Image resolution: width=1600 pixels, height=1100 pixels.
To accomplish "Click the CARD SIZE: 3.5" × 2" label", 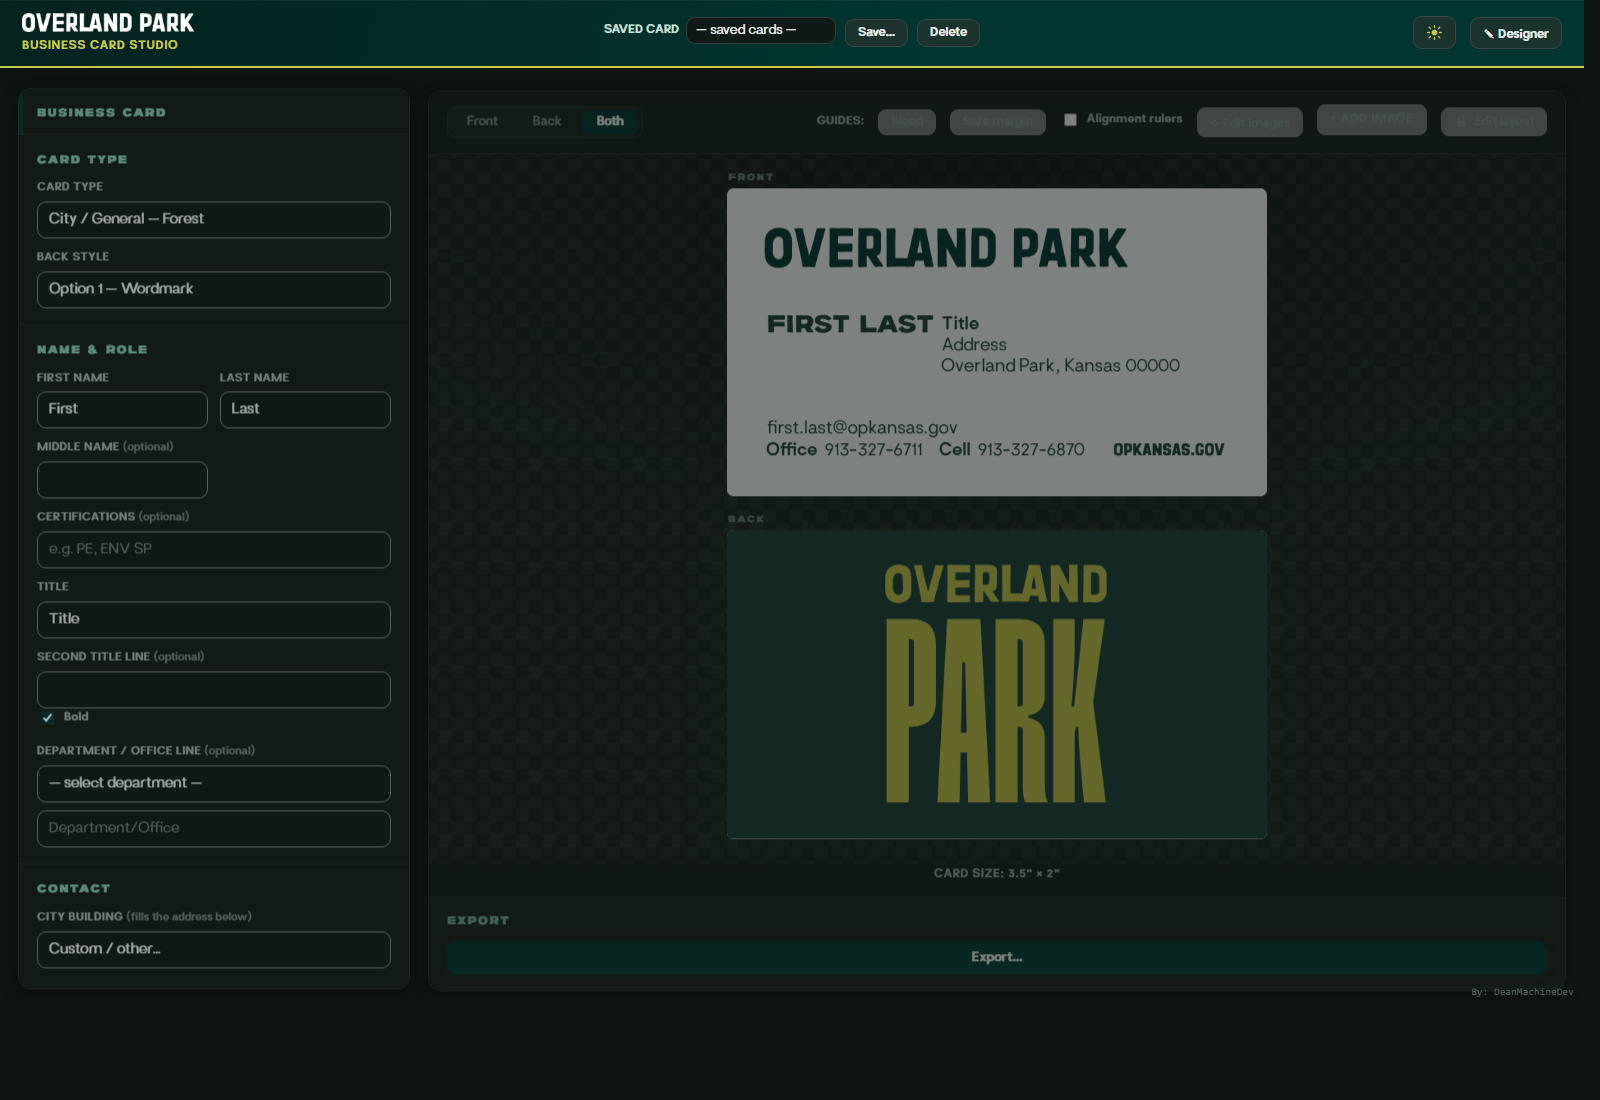I will pyautogui.click(x=997, y=873).
